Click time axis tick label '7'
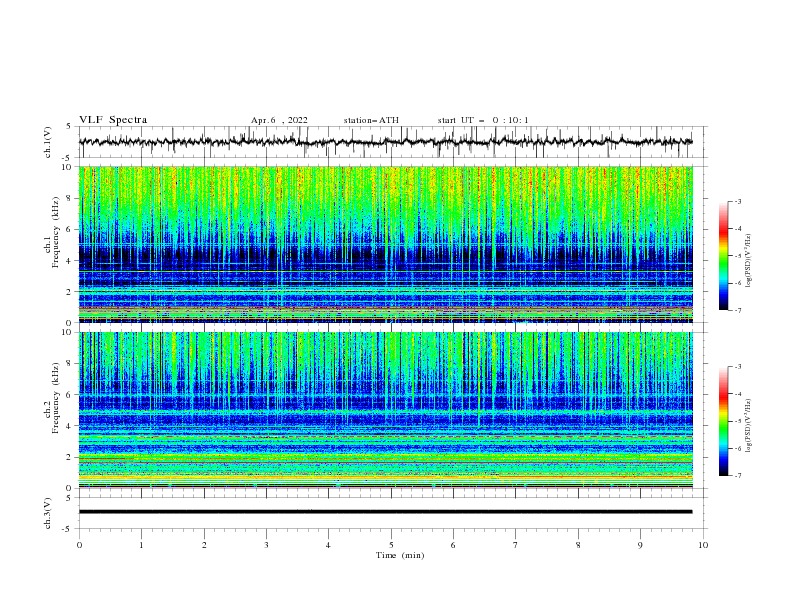This screenshot has width=792, height=612. click(x=516, y=545)
